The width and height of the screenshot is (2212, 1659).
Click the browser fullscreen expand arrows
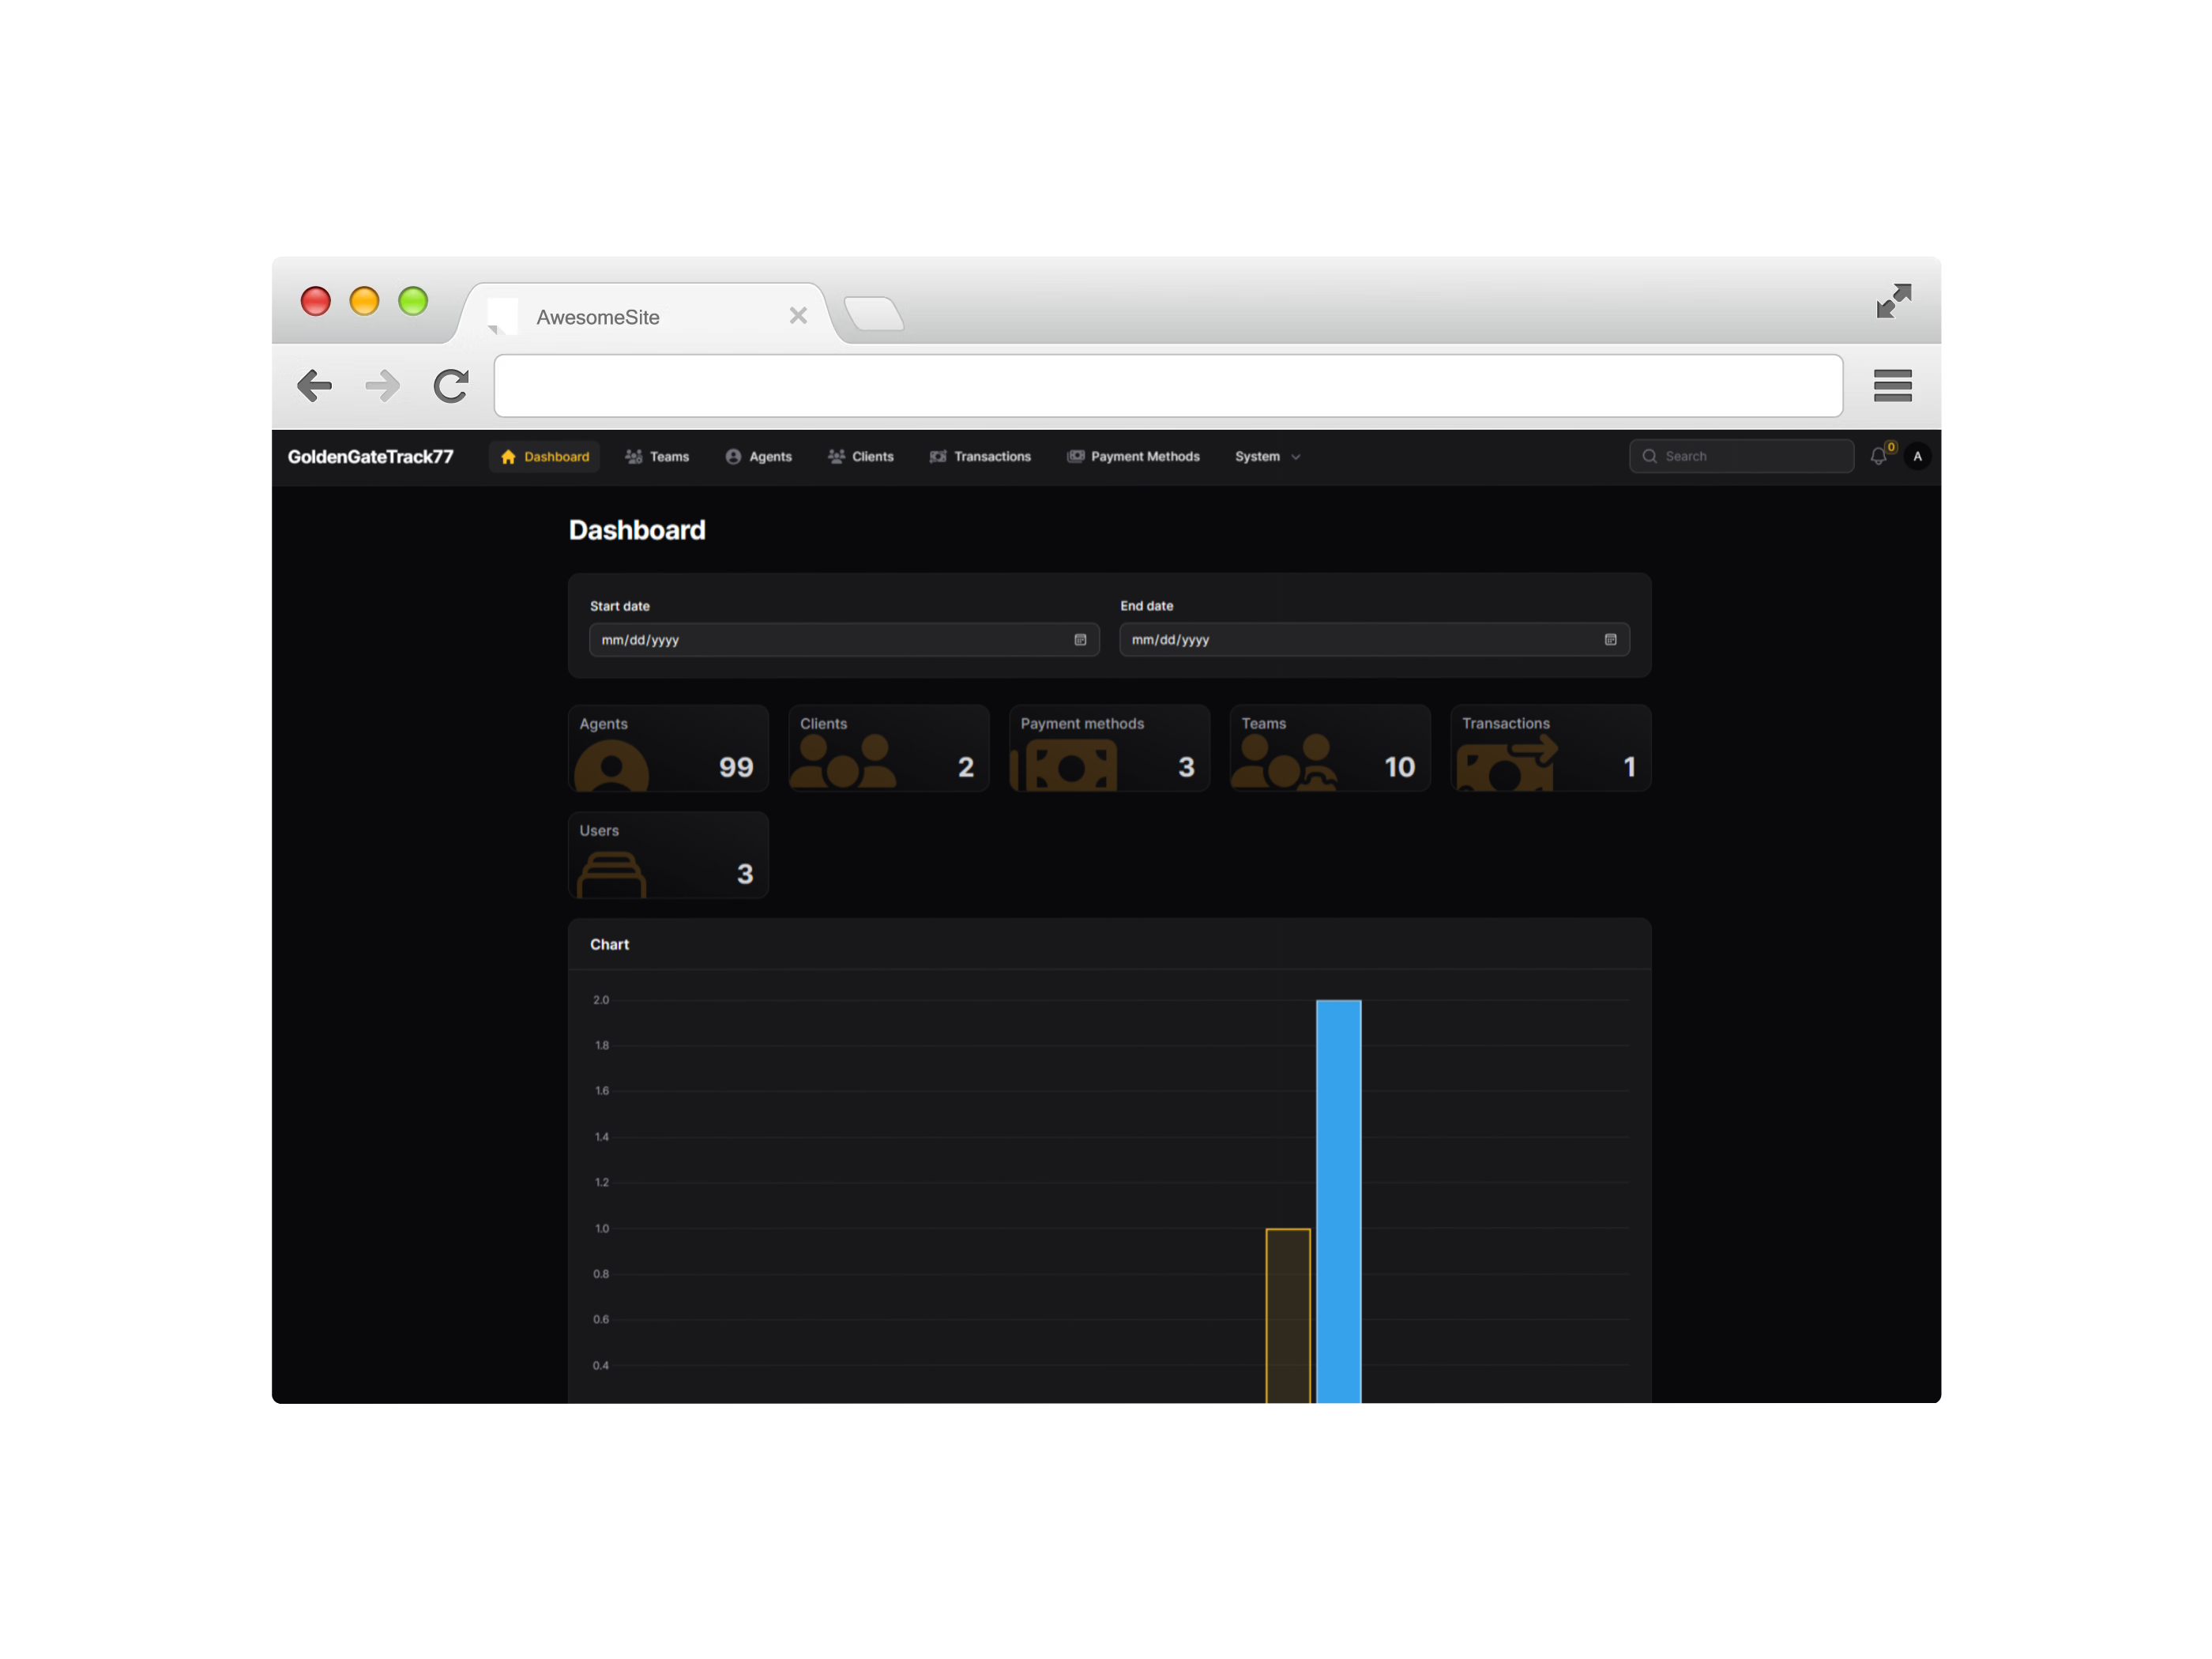click(1893, 301)
